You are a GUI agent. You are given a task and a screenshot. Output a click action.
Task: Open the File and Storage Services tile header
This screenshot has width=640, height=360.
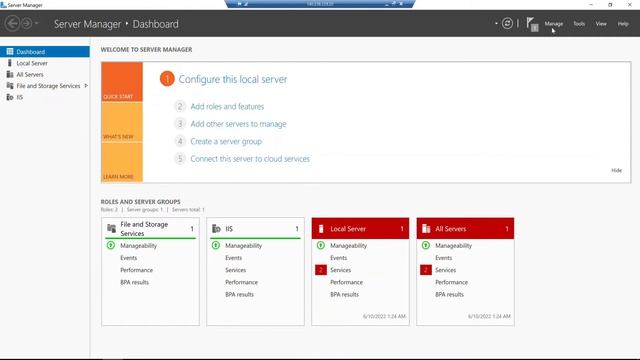150,229
